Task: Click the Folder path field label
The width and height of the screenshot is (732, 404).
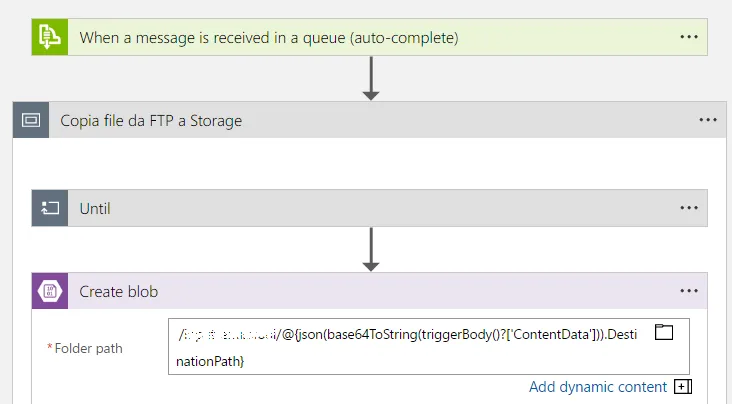Action: (x=88, y=348)
